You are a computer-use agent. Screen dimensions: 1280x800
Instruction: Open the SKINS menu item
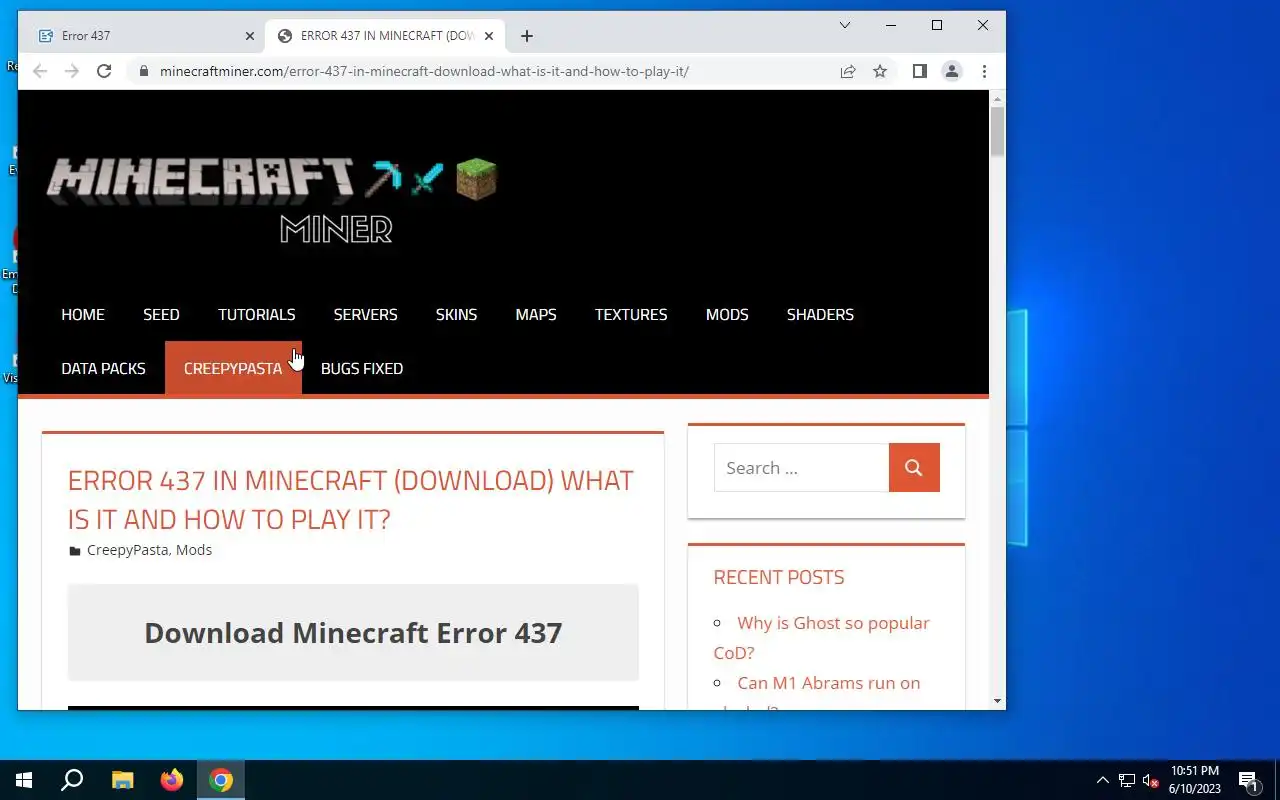[x=456, y=314]
